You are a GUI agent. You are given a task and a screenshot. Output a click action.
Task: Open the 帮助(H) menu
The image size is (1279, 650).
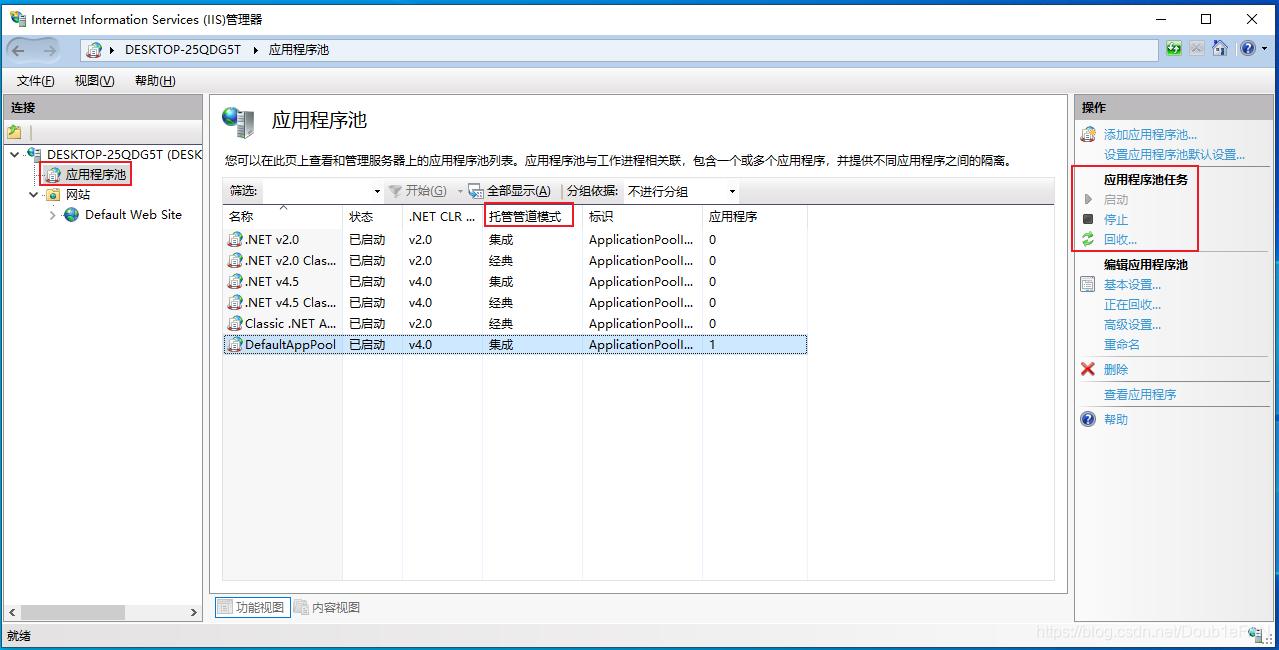click(155, 81)
